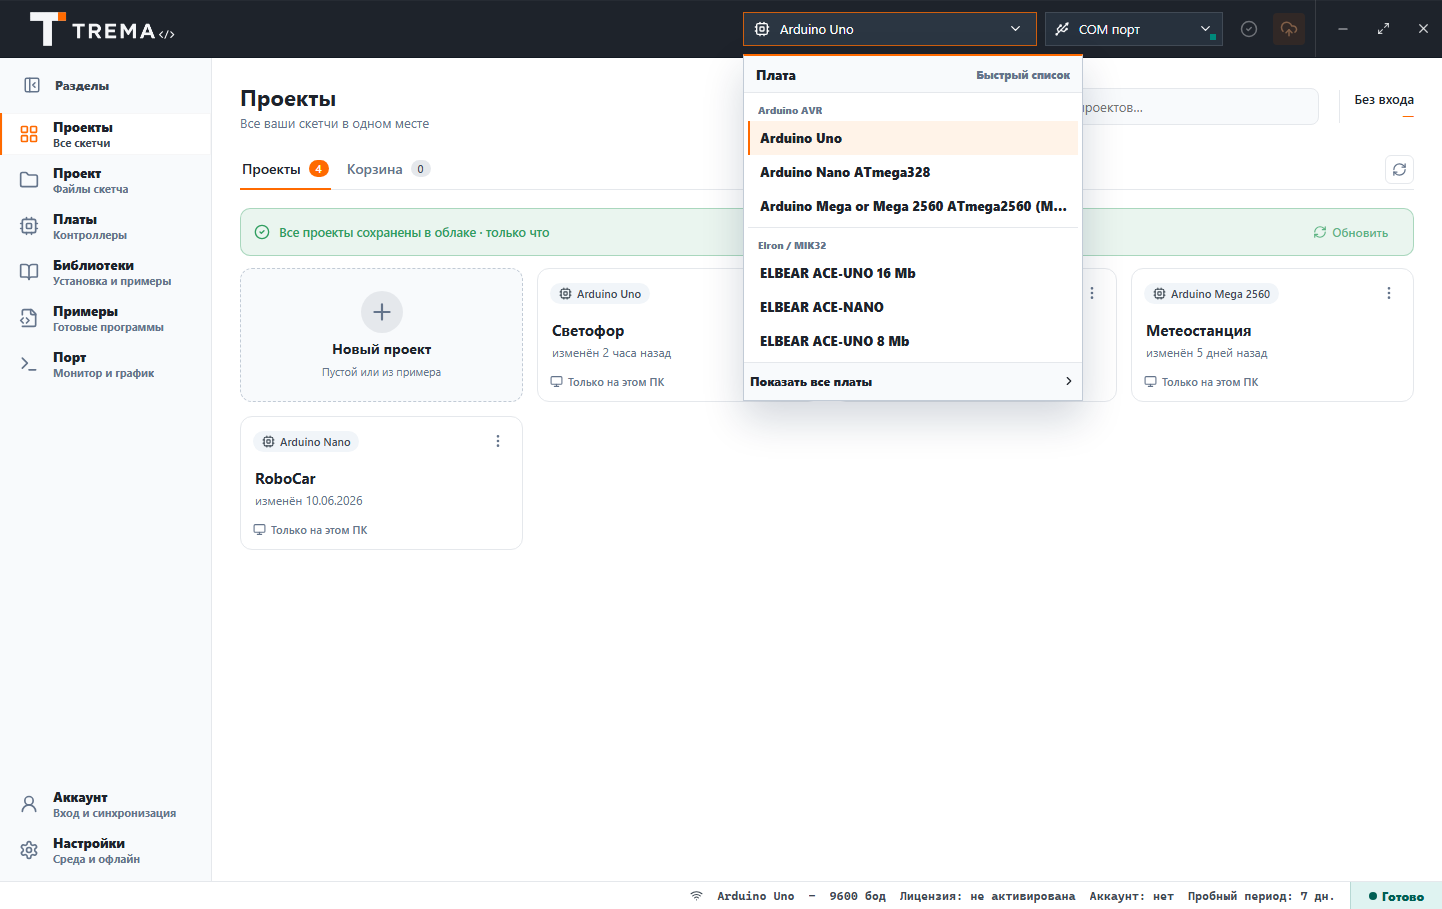The height and width of the screenshot is (909, 1442).
Task: Open three-dot menu on Метеостанция card
Action: pos(1389,293)
